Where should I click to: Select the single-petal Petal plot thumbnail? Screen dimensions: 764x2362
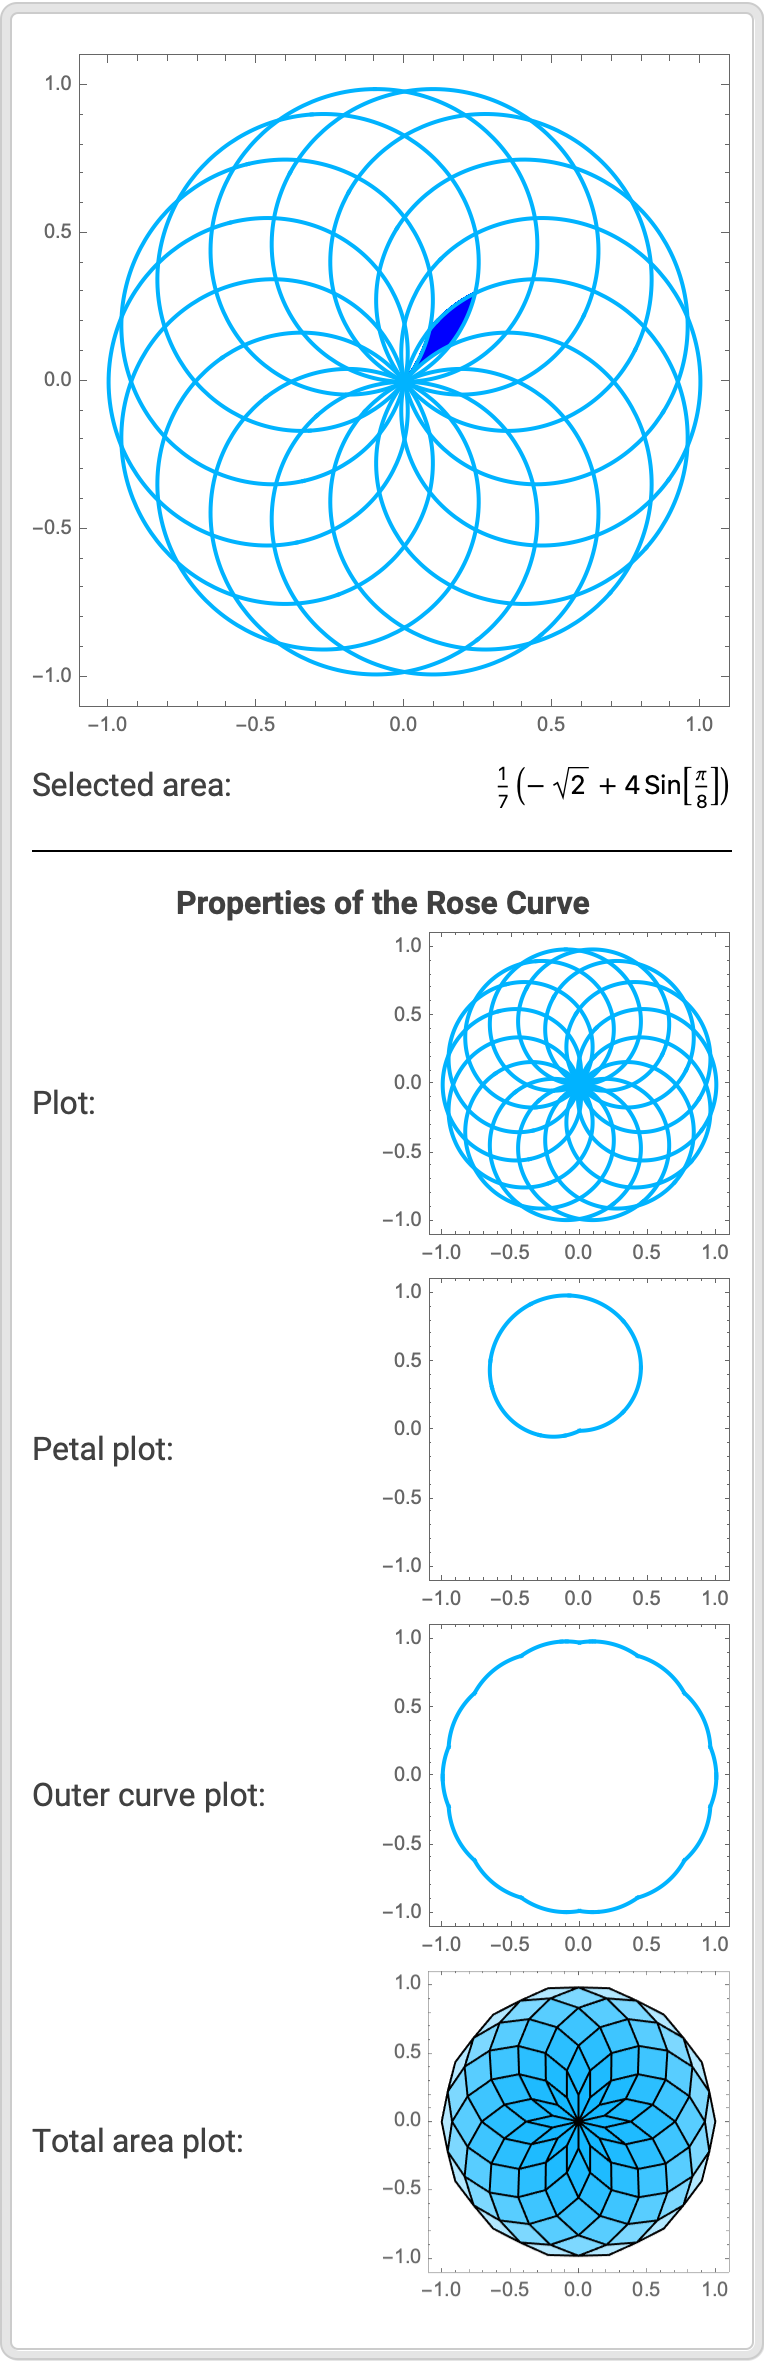[579, 1429]
